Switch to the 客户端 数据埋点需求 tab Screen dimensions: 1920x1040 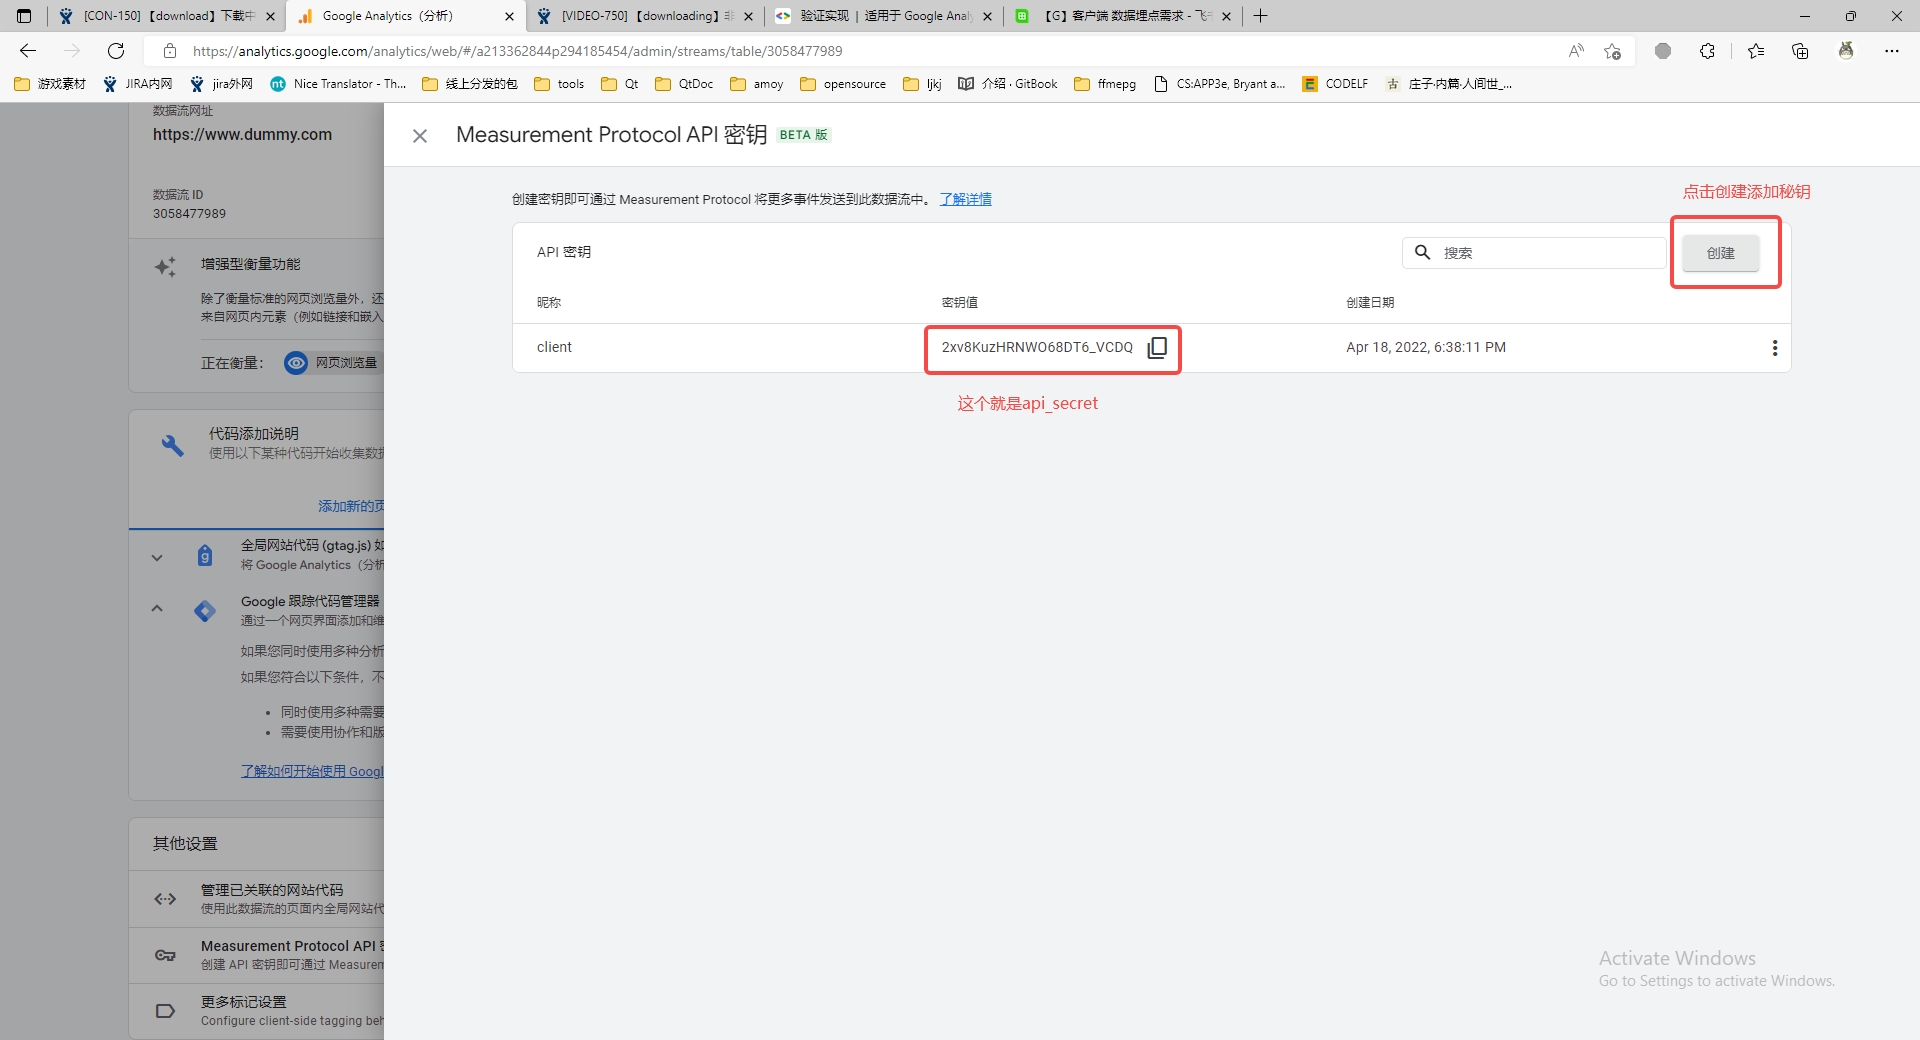click(1122, 16)
